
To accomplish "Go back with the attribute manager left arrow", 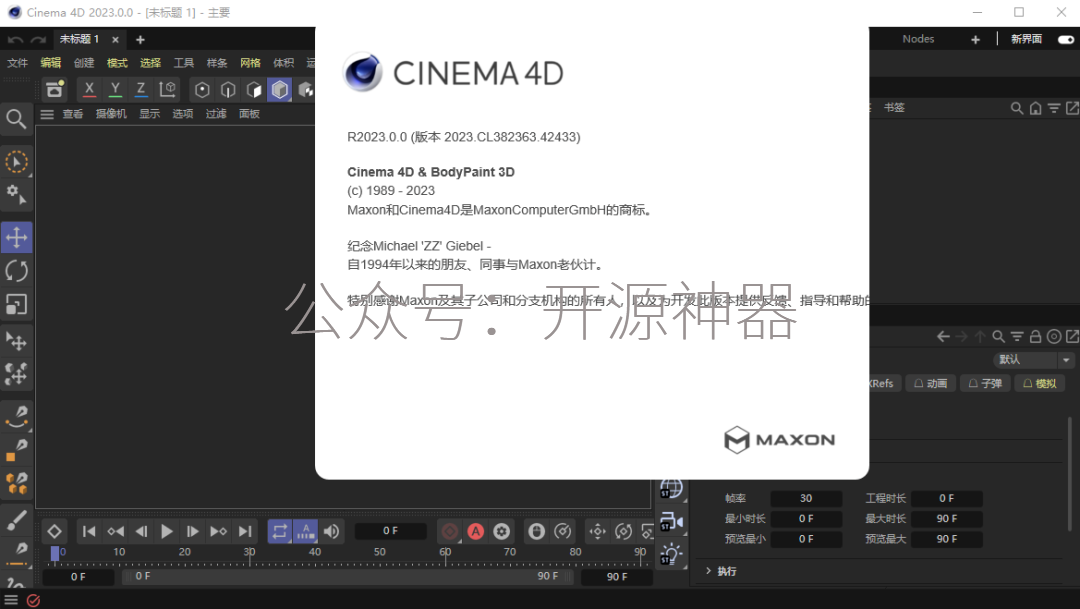I will point(943,336).
